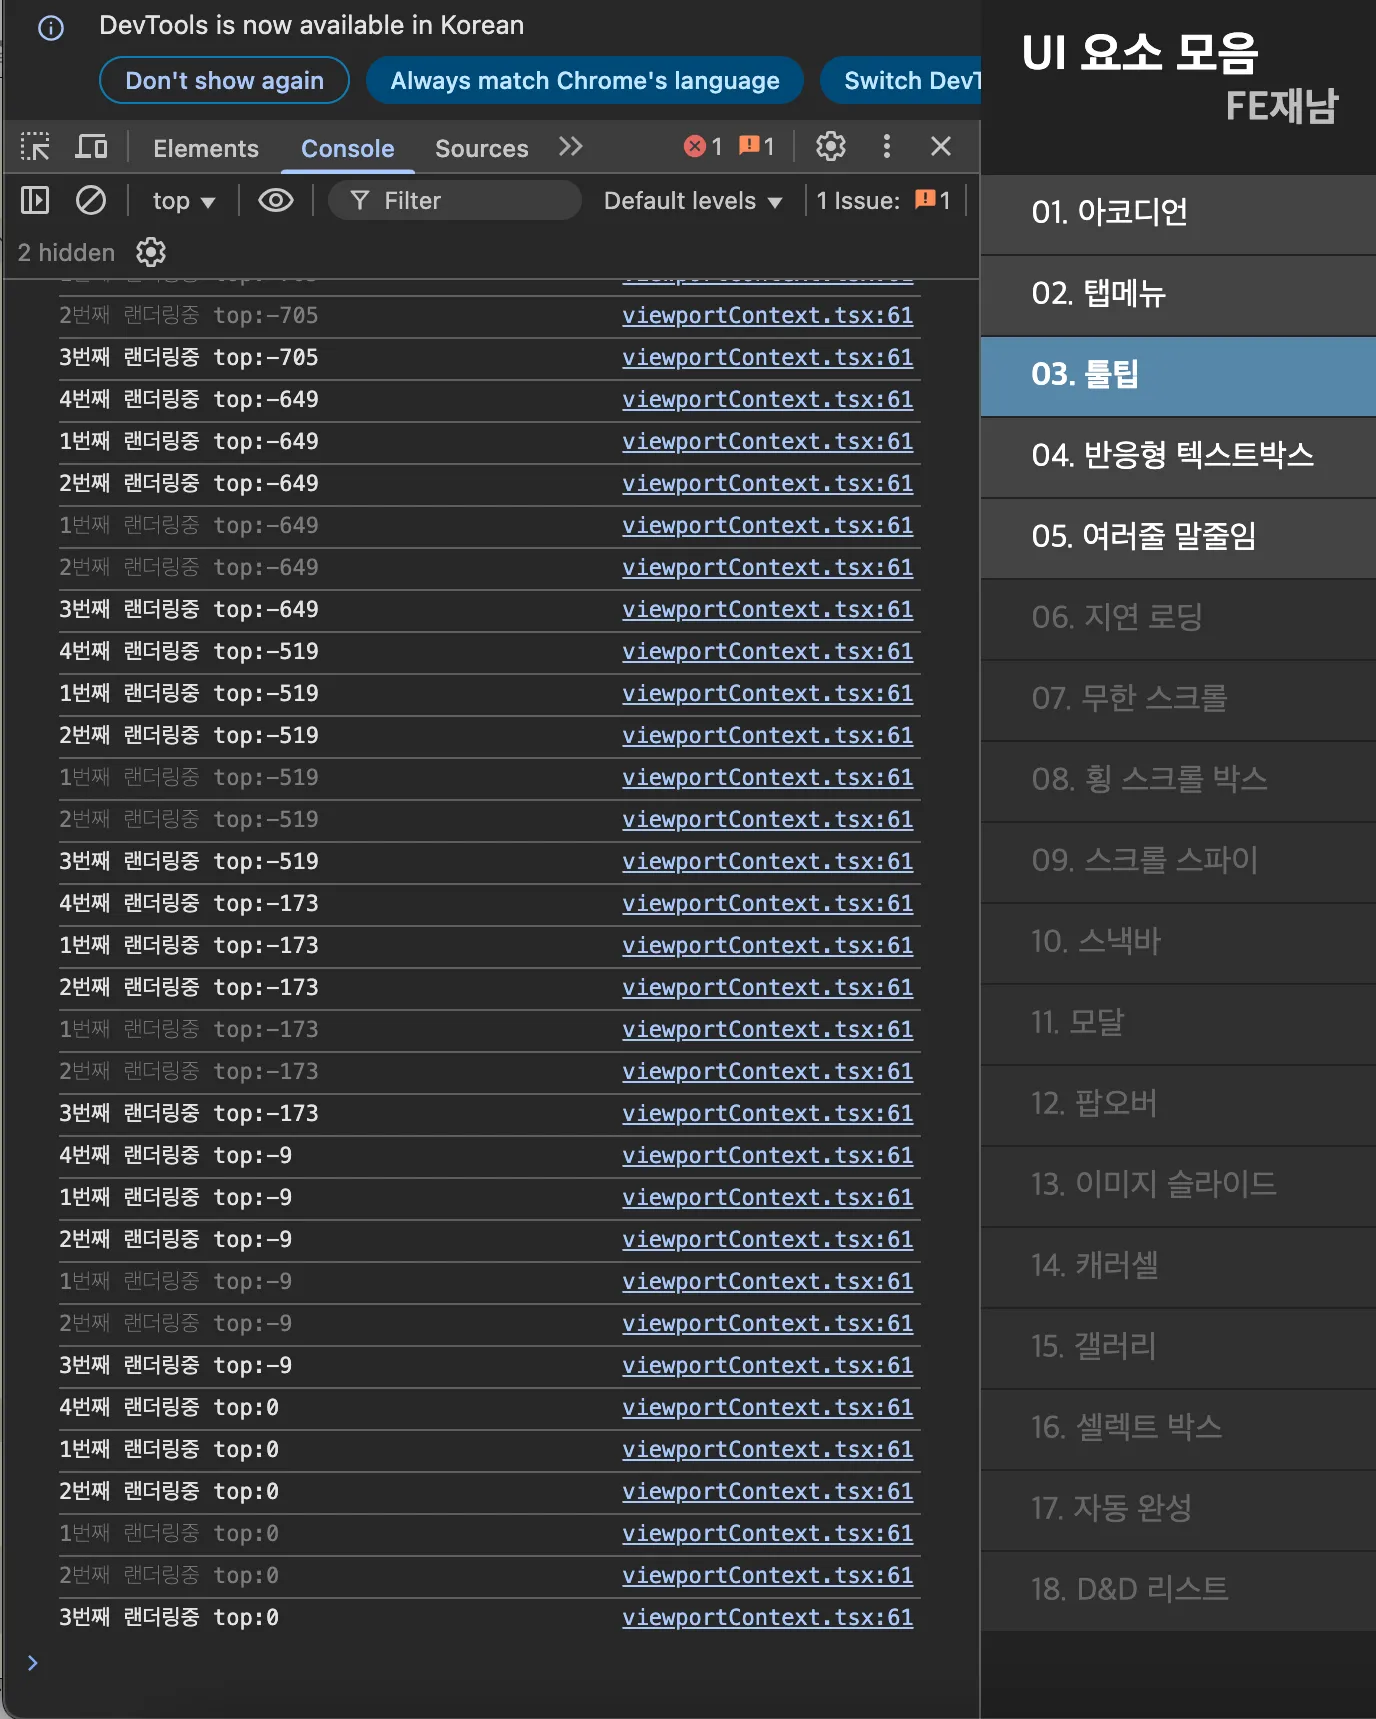Click the 1 Issue indicator
The height and width of the screenshot is (1719, 1376).
pos(883,201)
